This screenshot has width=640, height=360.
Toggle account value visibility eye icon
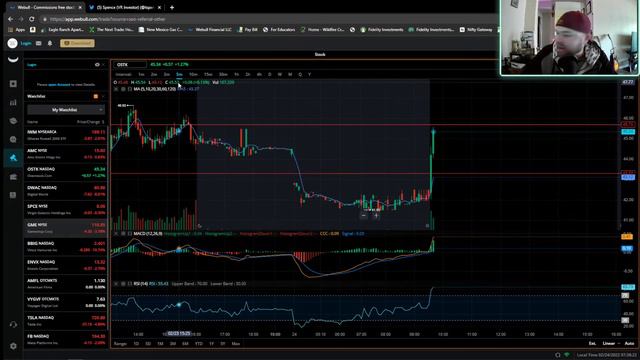coord(97,64)
